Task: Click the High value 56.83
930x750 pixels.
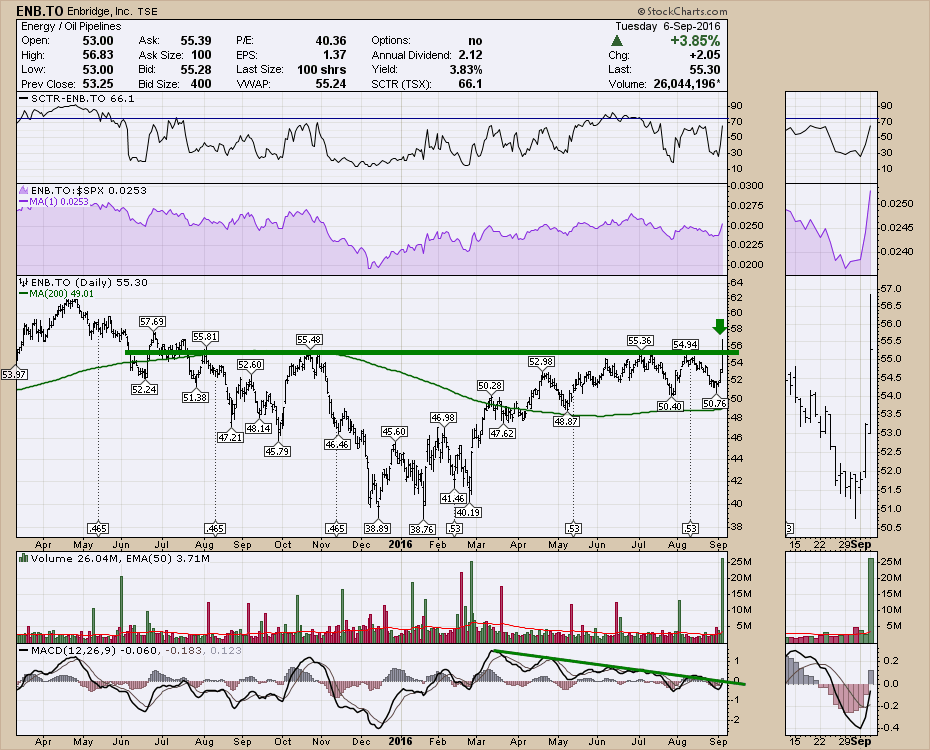Action: pos(98,55)
